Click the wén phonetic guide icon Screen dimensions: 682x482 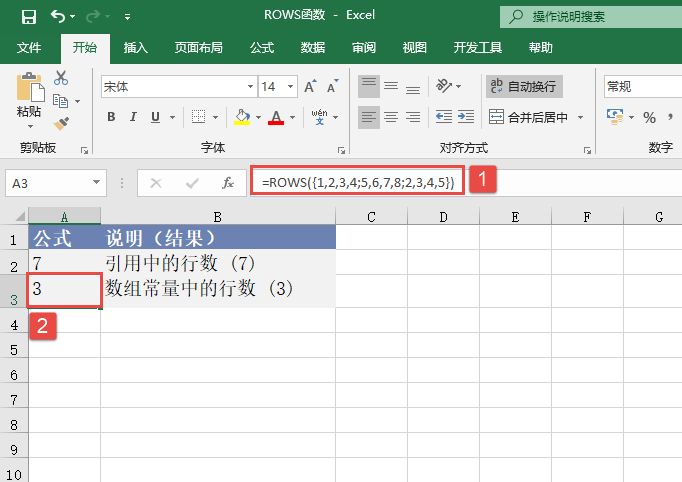[319, 117]
